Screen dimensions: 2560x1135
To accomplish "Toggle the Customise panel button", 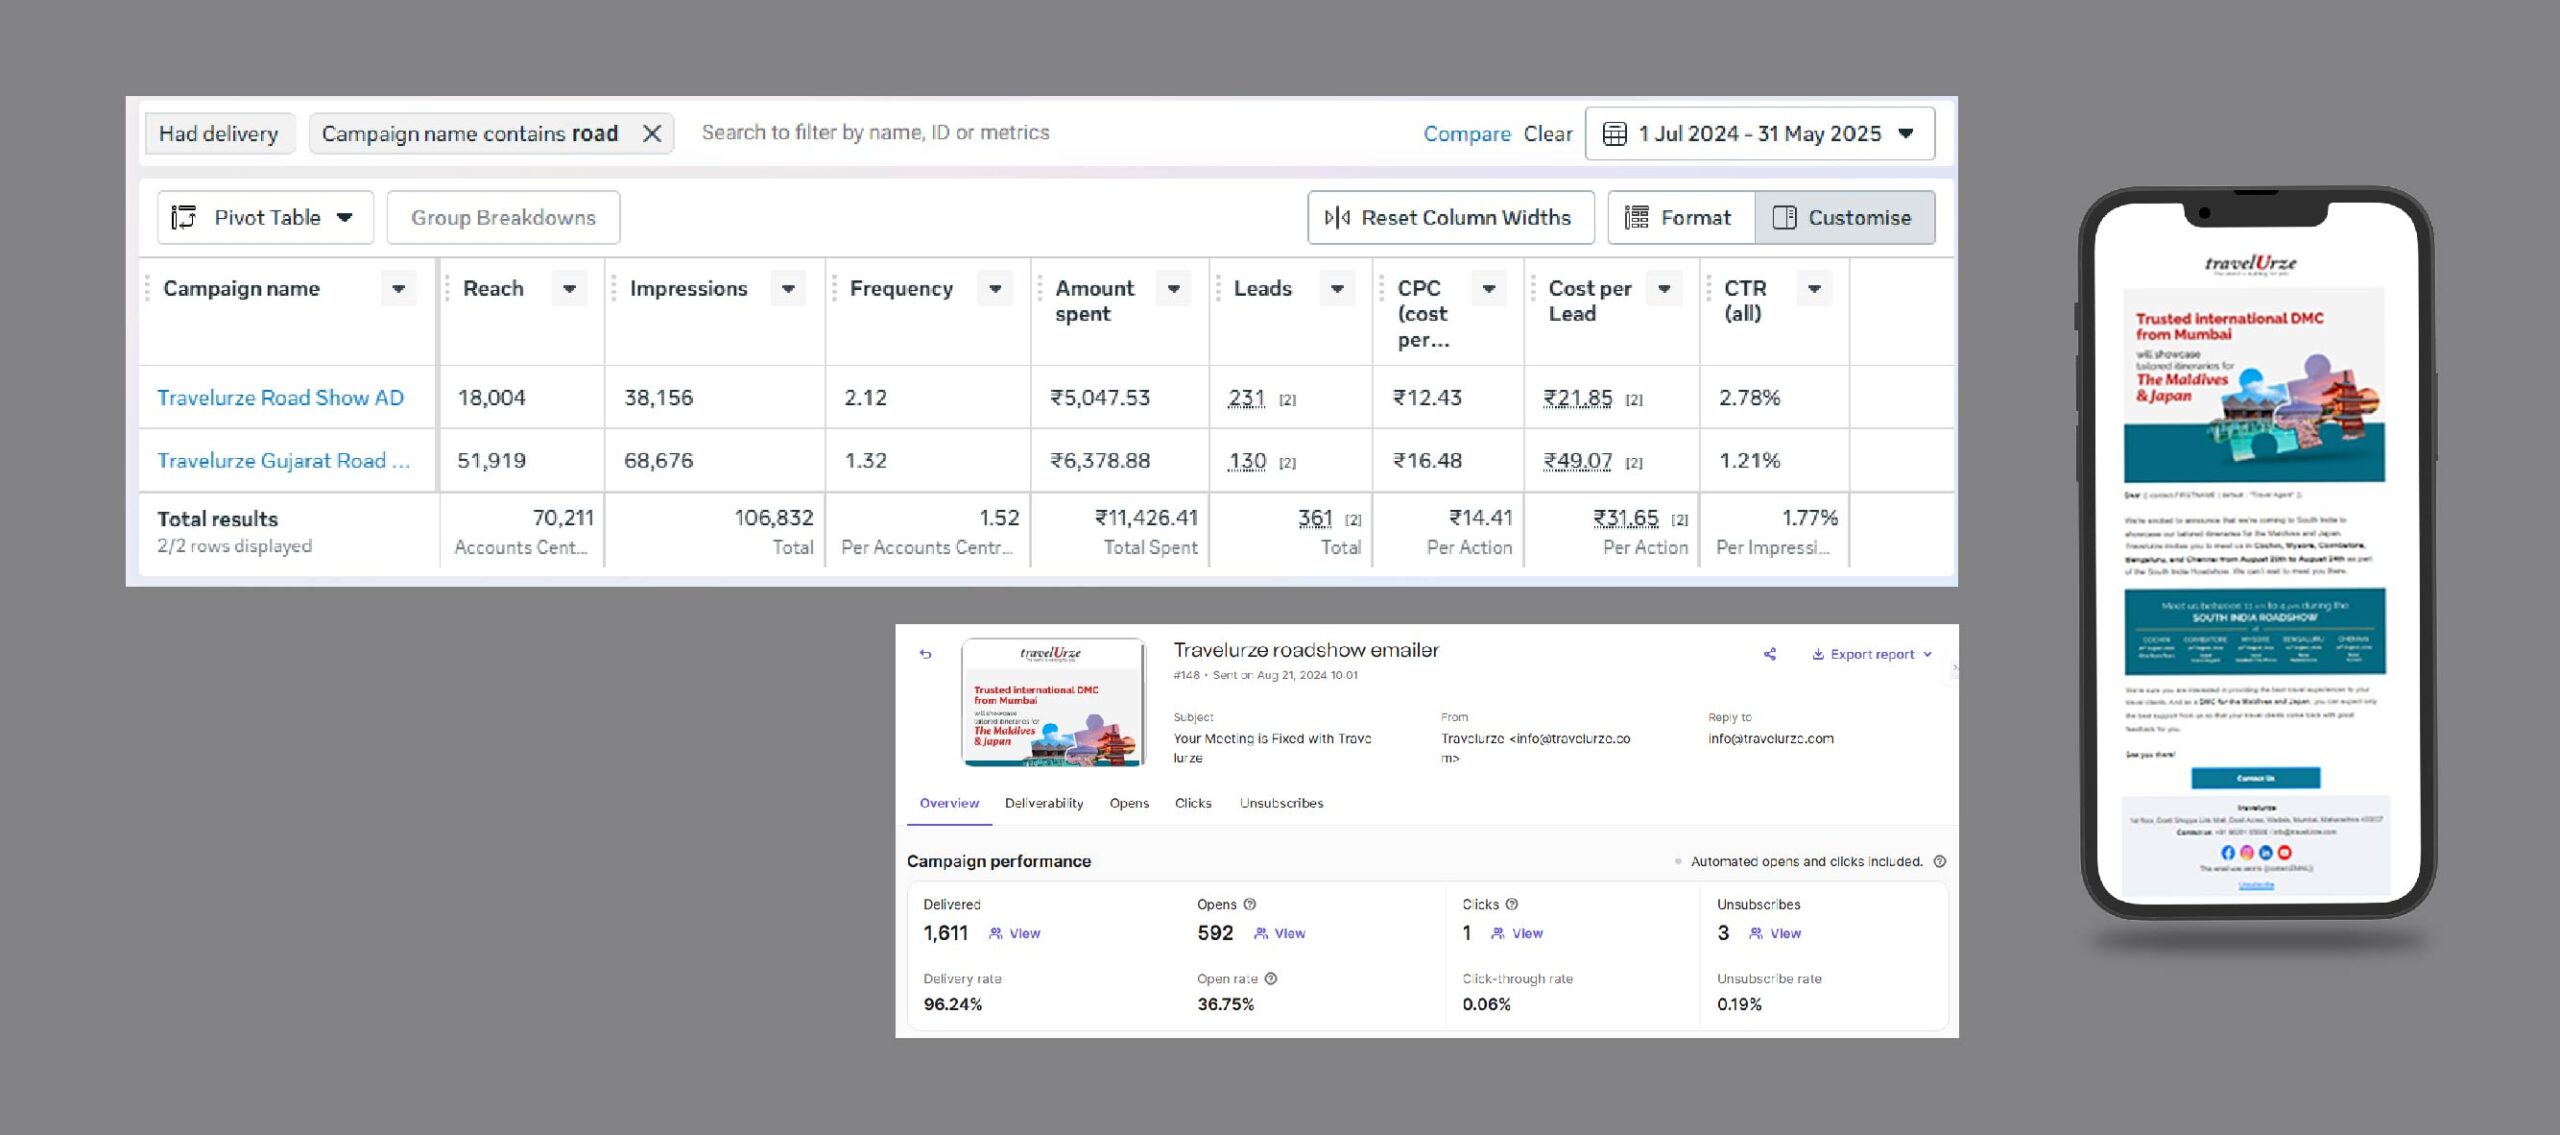I will pyautogui.click(x=1844, y=217).
